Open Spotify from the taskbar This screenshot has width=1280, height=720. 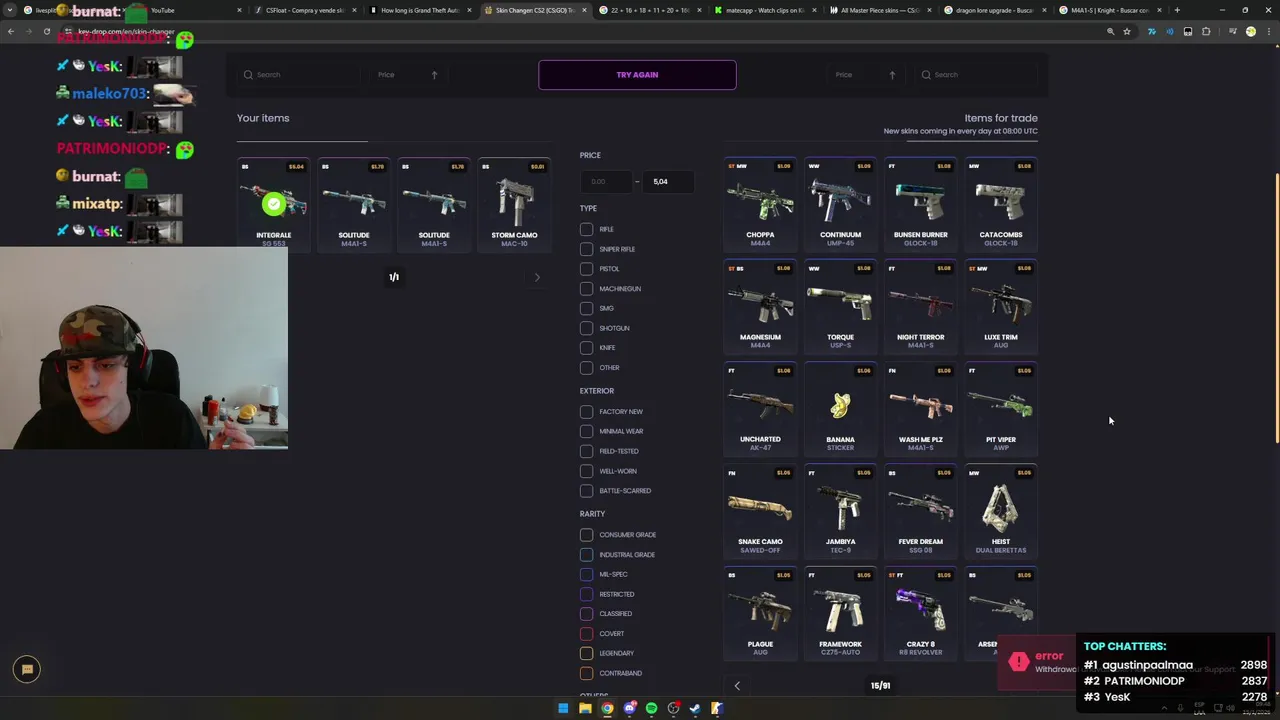(651, 708)
